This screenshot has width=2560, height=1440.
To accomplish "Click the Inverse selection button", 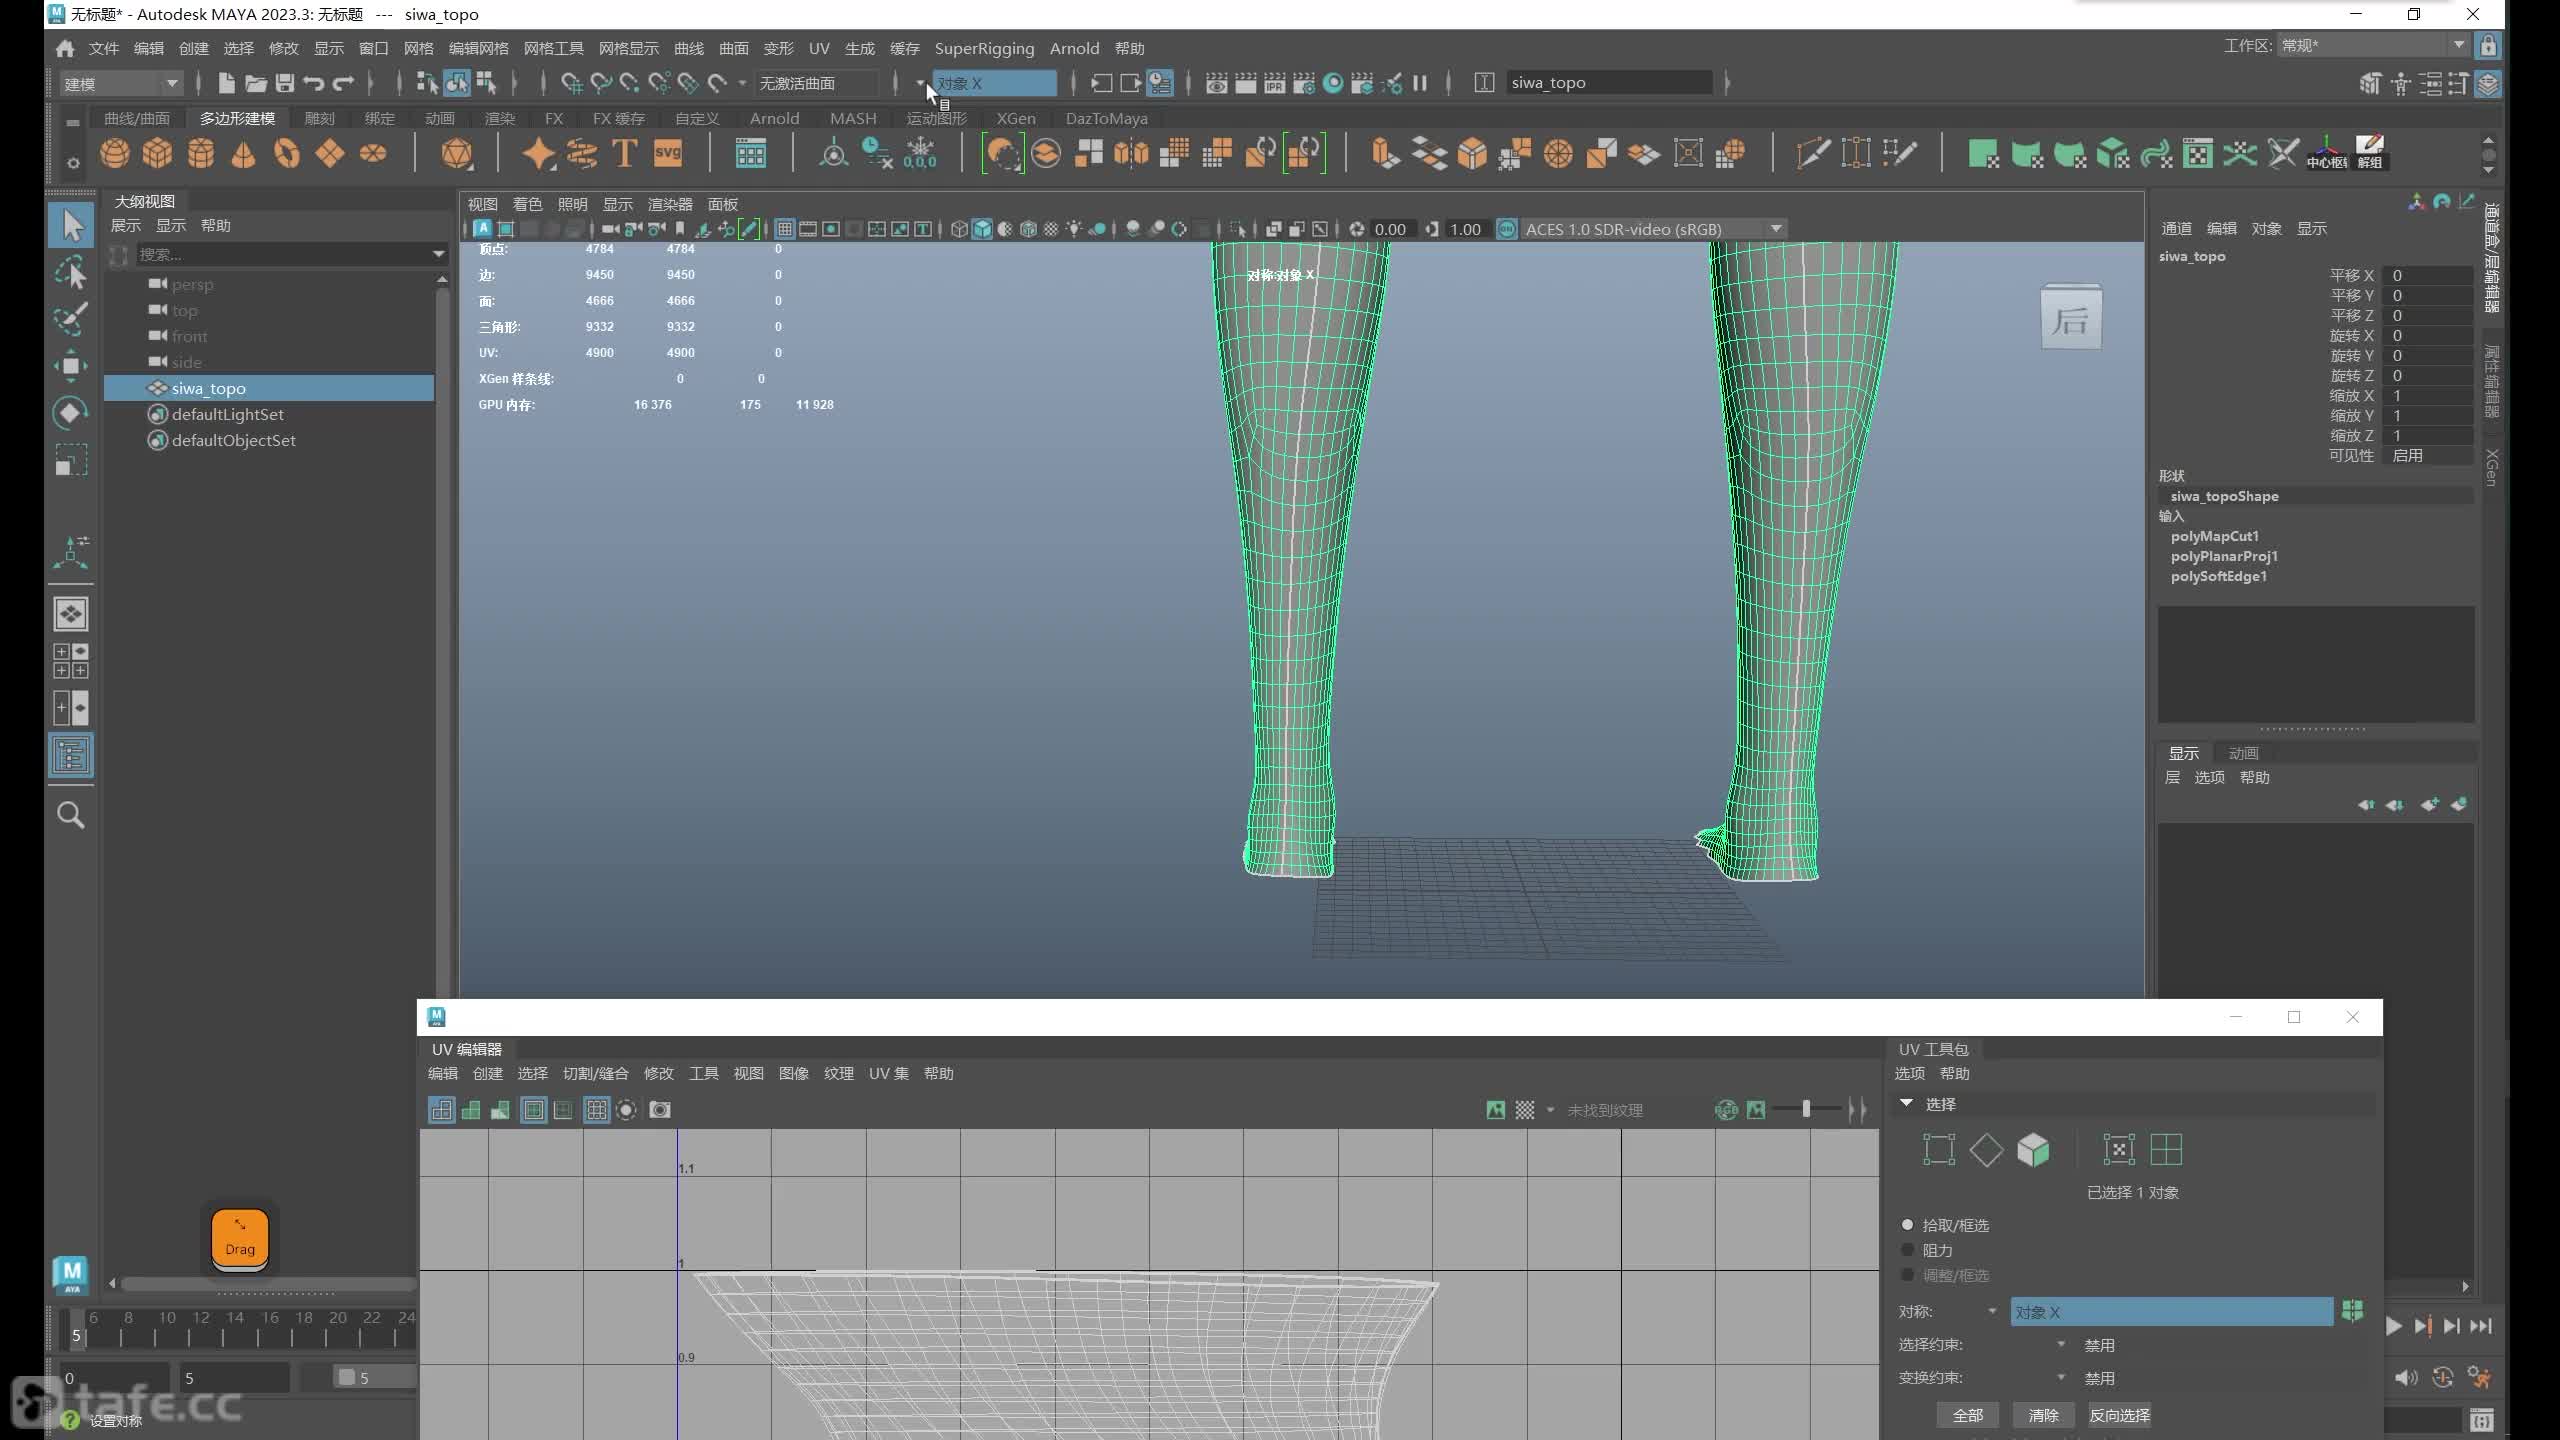I will (2119, 1415).
